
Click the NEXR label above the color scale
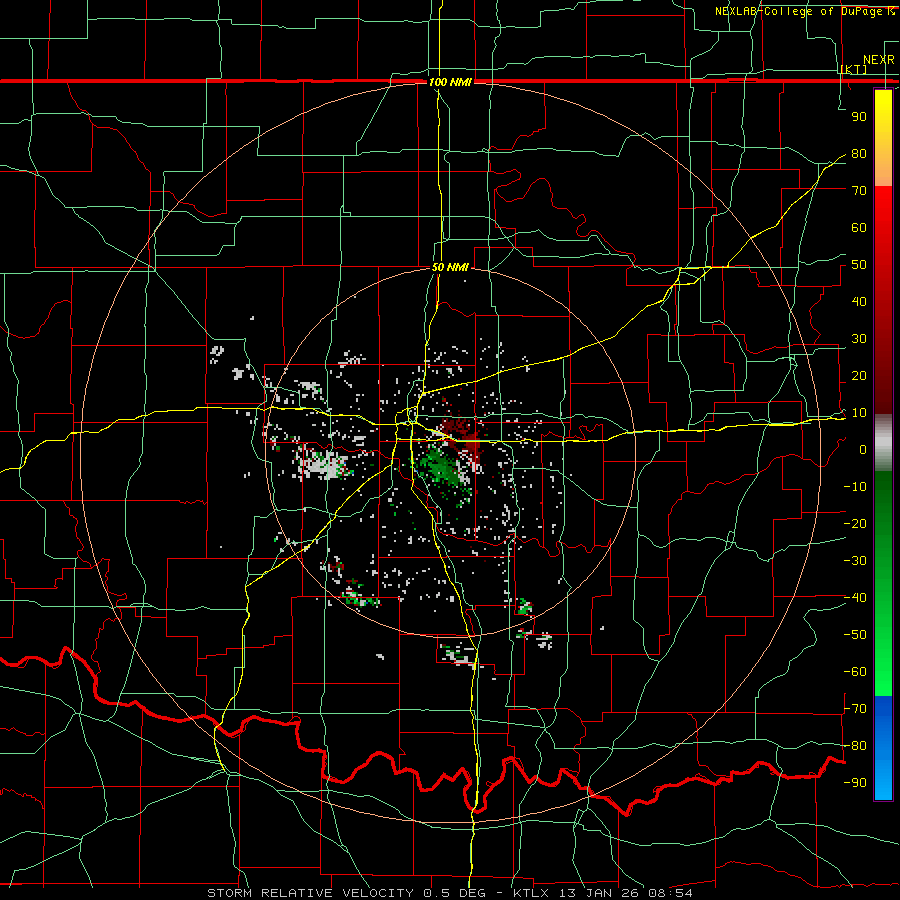click(879, 60)
